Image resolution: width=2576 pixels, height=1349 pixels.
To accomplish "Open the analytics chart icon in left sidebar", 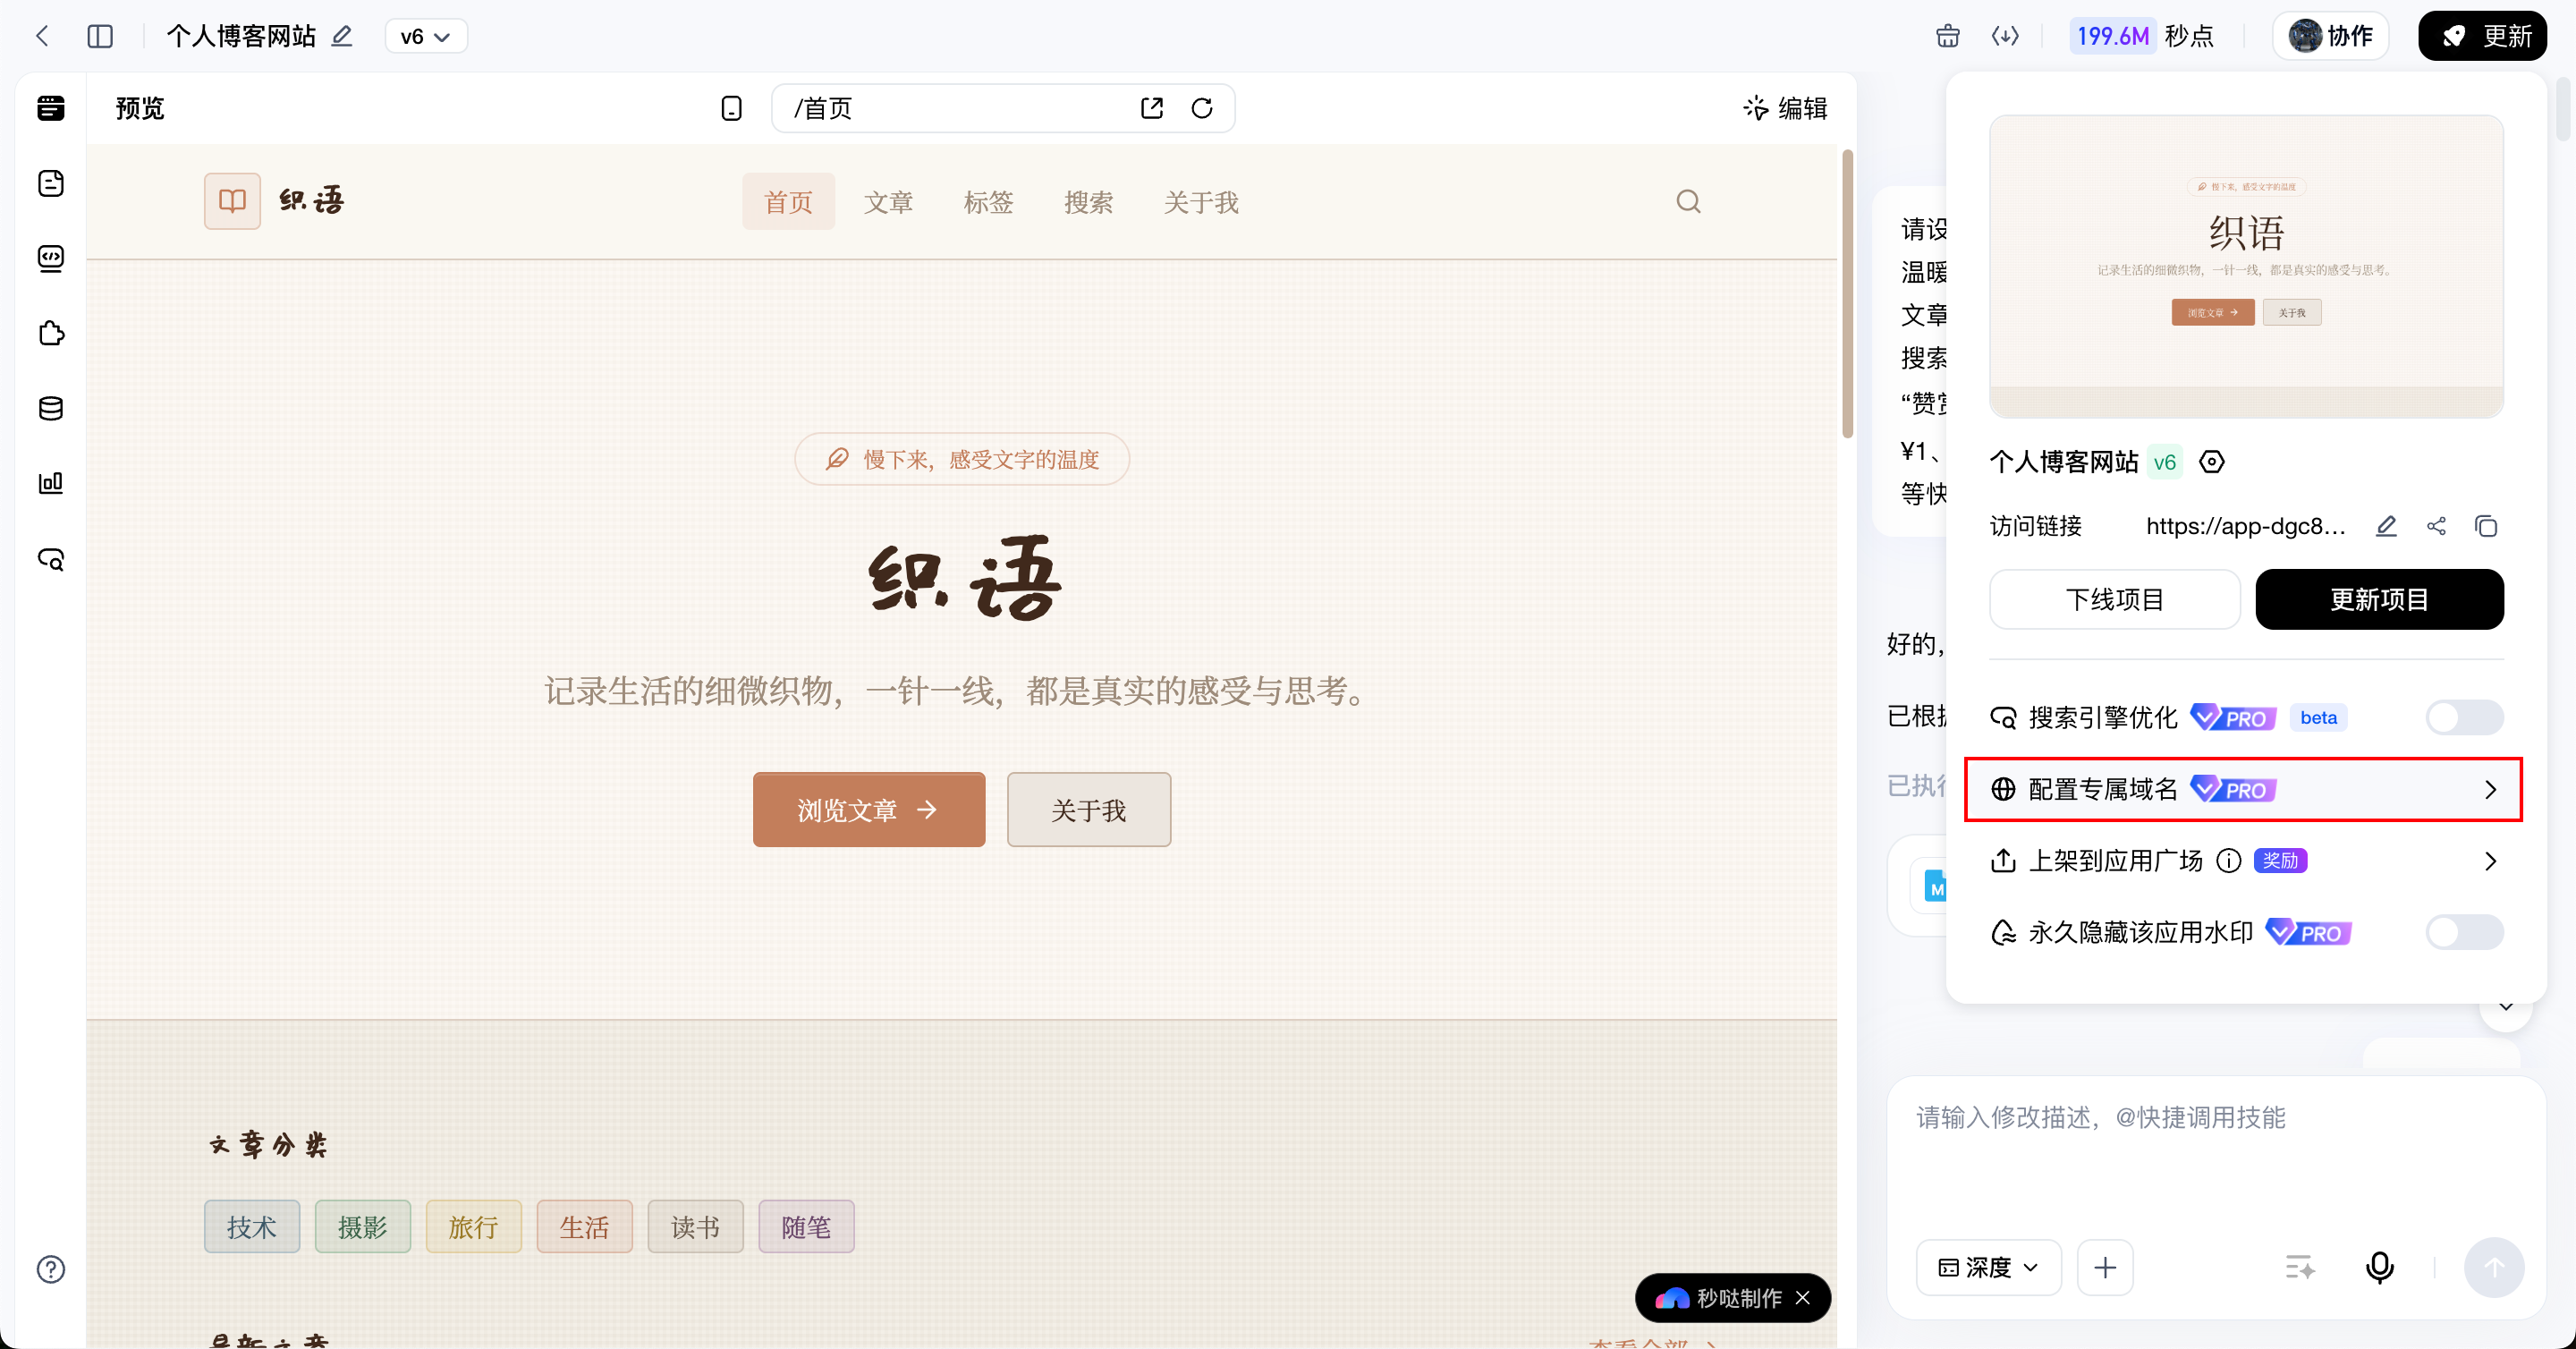I will (51, 483).
